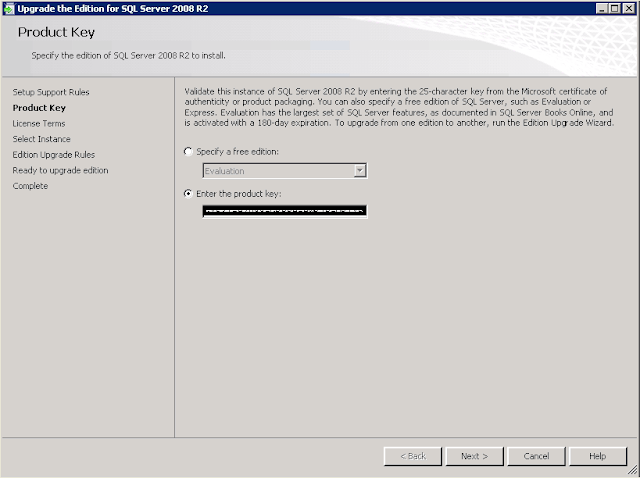Image resolution: width=640 pixels, height=478 pixels.
Task: Select the 'Enter the product key' radio button
Action: [188, 194]
